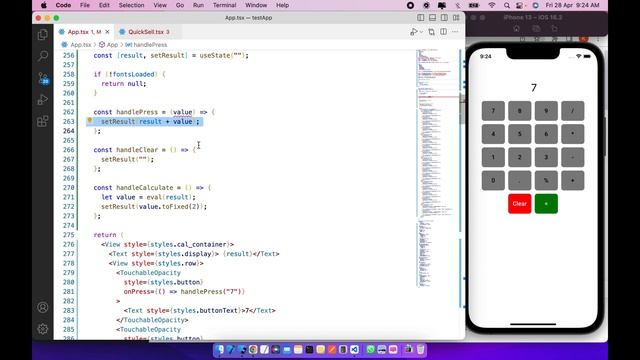
Task: Open the Explorer view in the activity bar
Action: (42, 35)
